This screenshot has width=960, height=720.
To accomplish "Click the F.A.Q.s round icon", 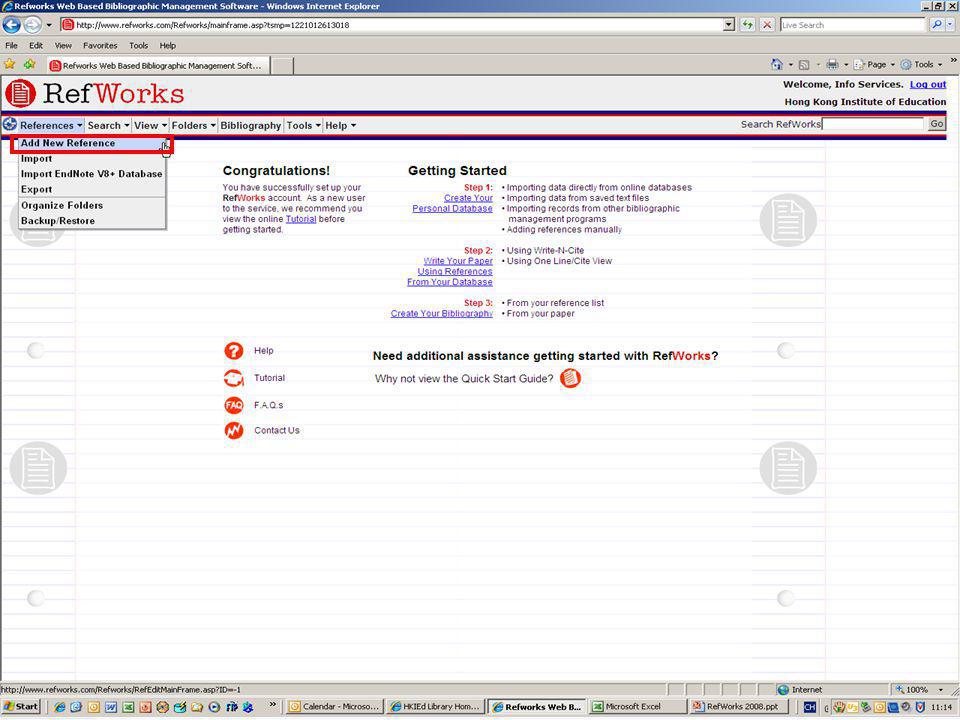I will [x=234, y=405].
